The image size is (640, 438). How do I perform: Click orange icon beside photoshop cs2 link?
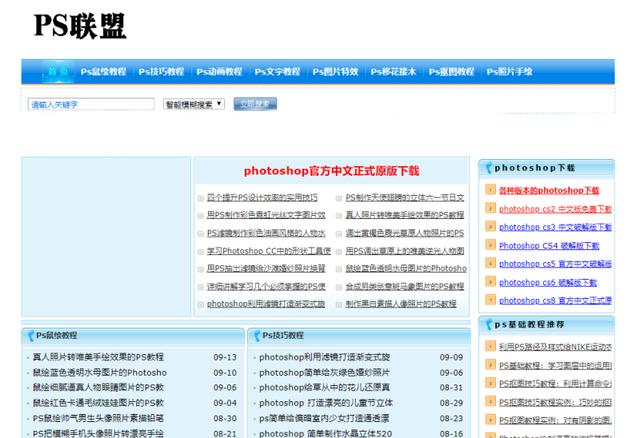pos(490,208)
